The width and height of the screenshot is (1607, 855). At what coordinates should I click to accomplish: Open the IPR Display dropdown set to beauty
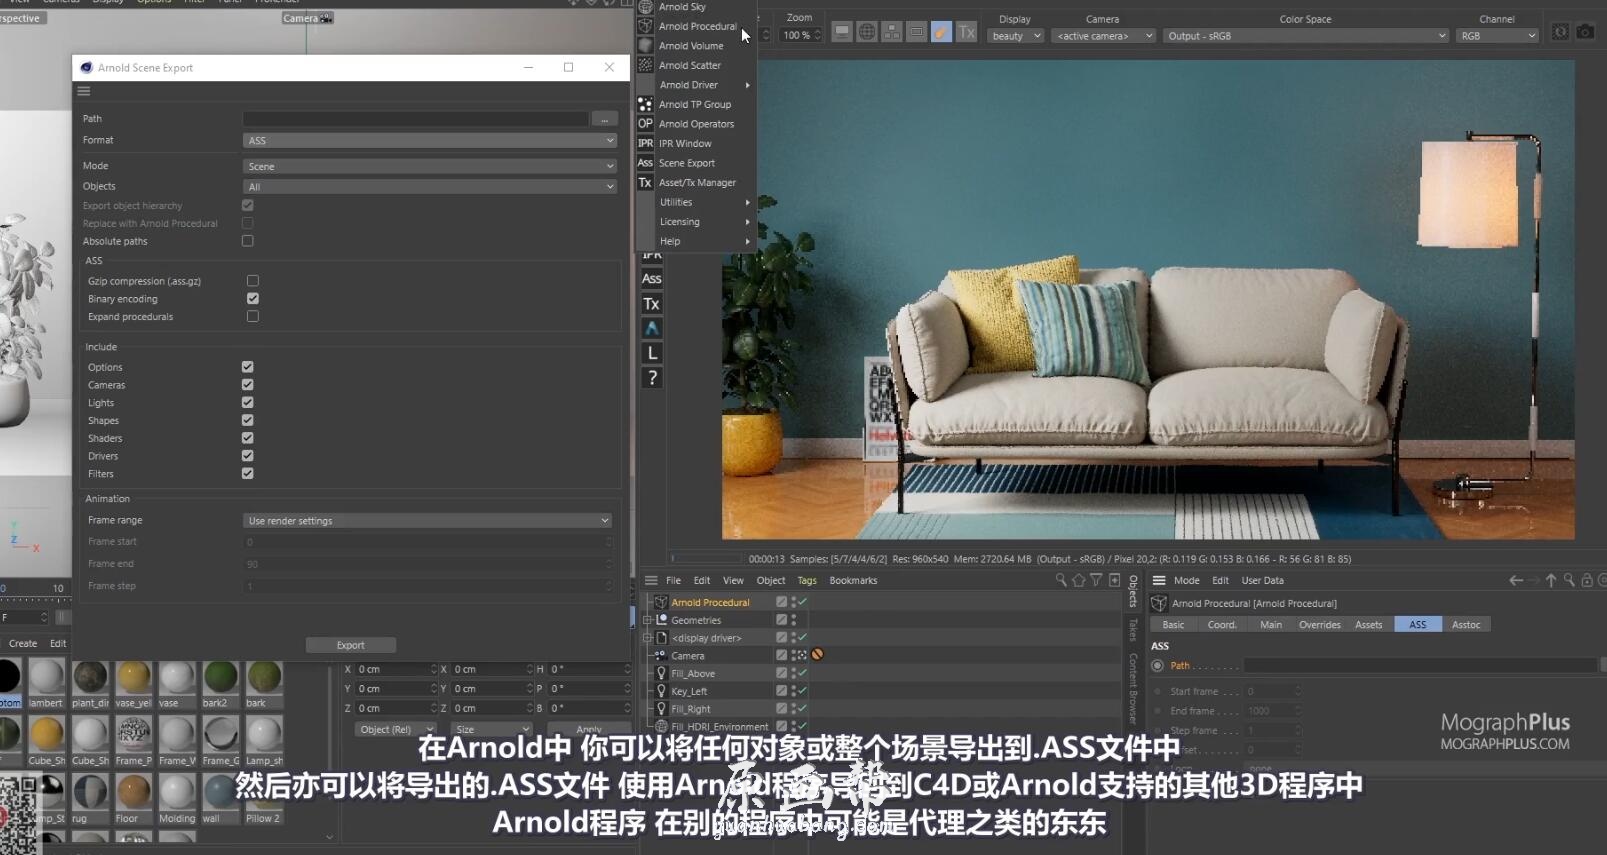(x=1015, y=36)
